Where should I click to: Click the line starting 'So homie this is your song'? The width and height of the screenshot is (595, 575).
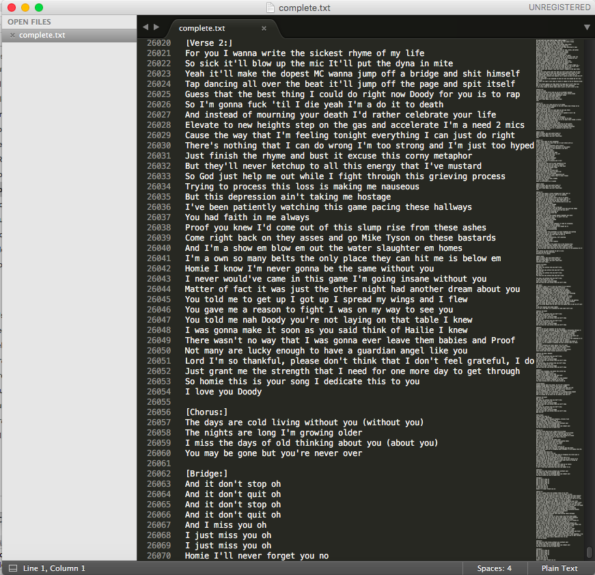(302, 381)
